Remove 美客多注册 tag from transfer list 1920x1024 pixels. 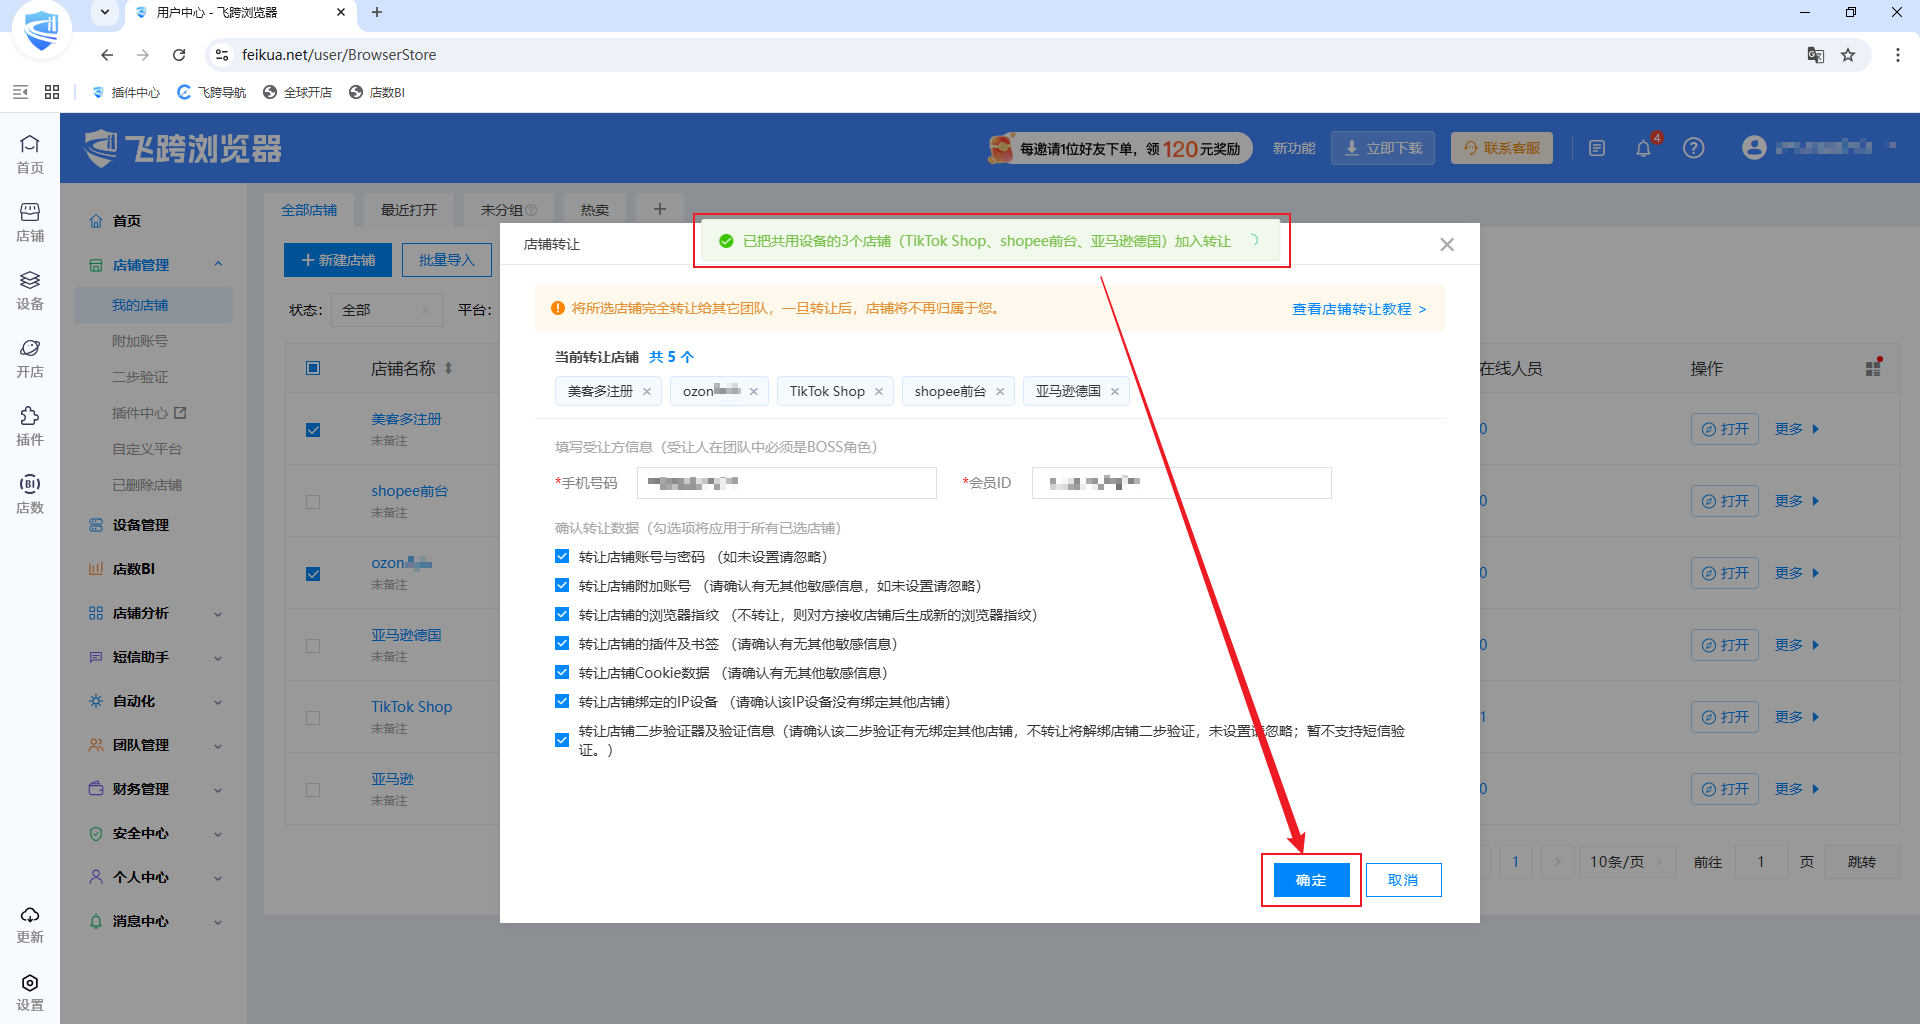(647, 392)
